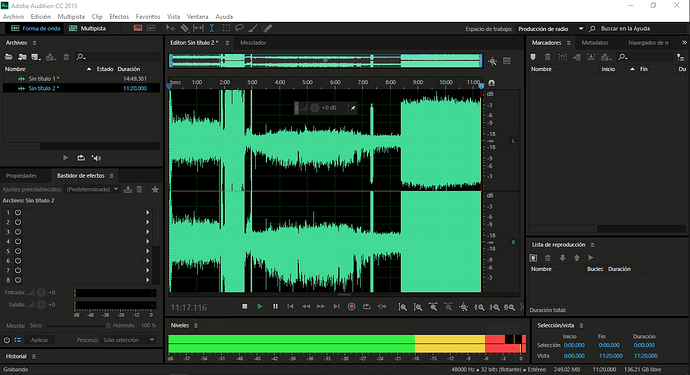
Task: Open the Favoritos menu
Action: point(148,16)
